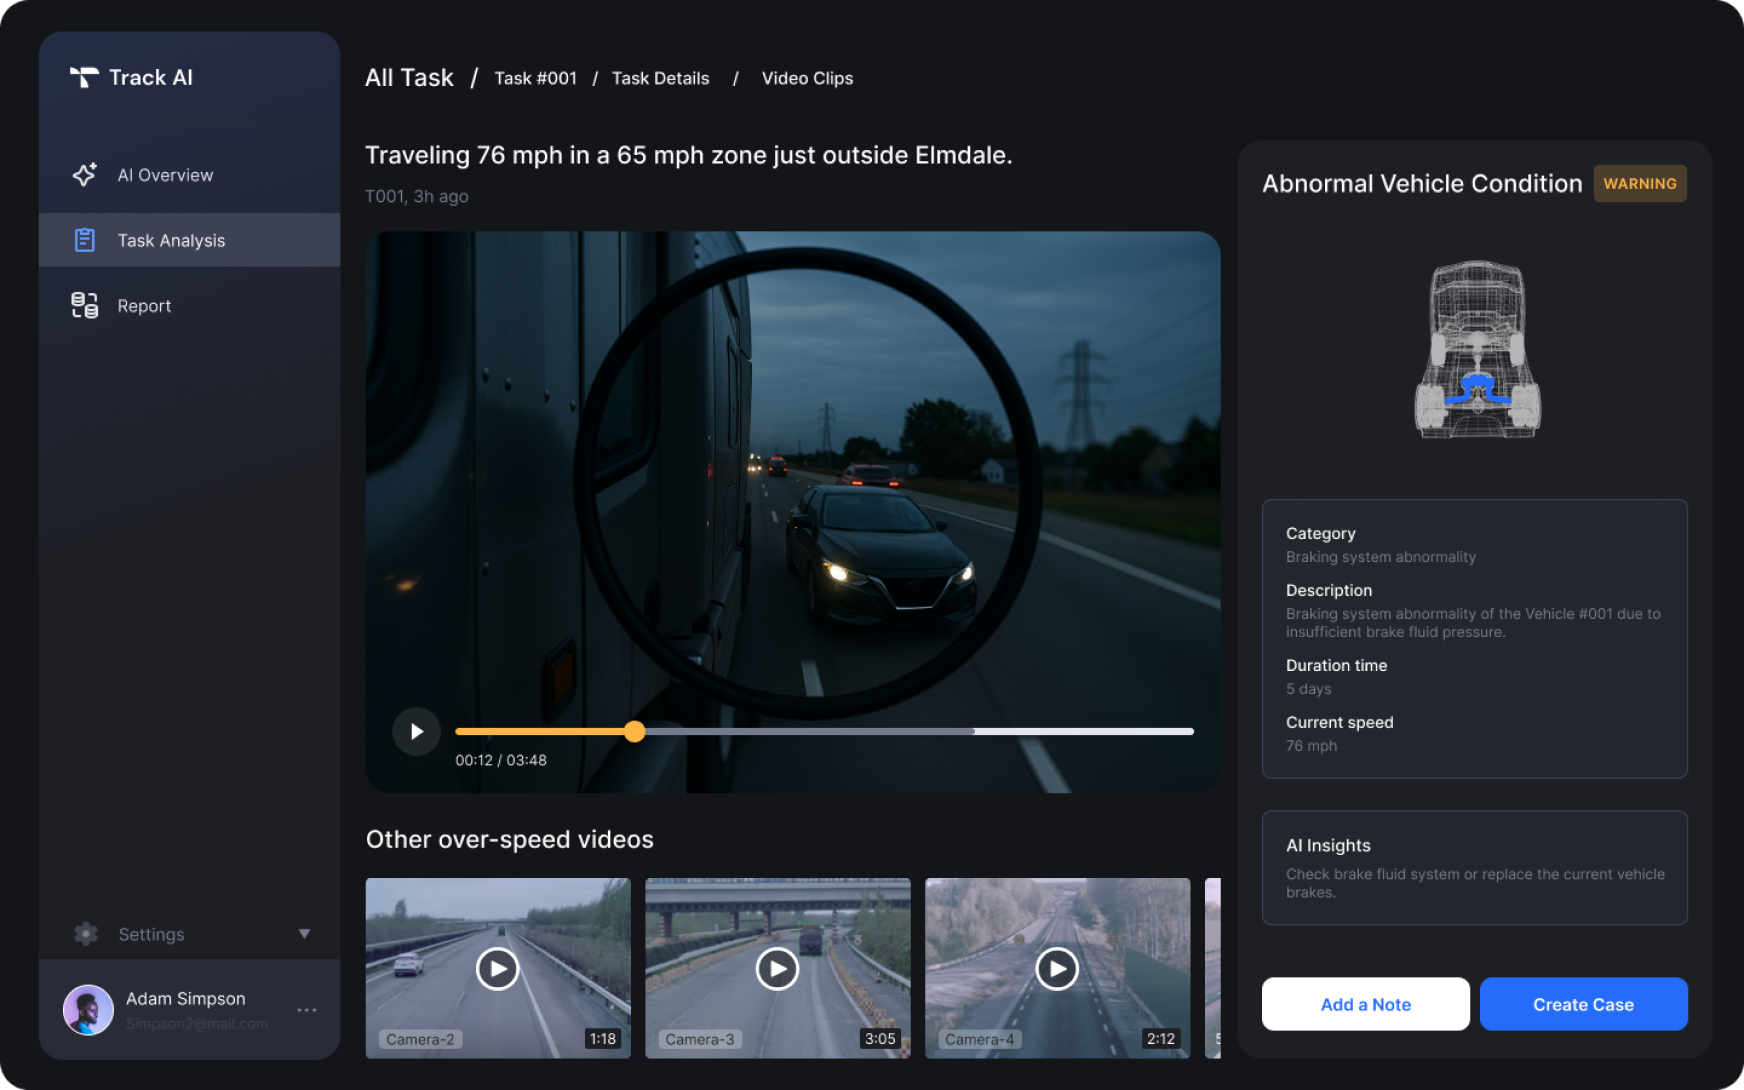Click the Settings gear icon
This screenshot has height=1090, width=1744.
point(86,934)
